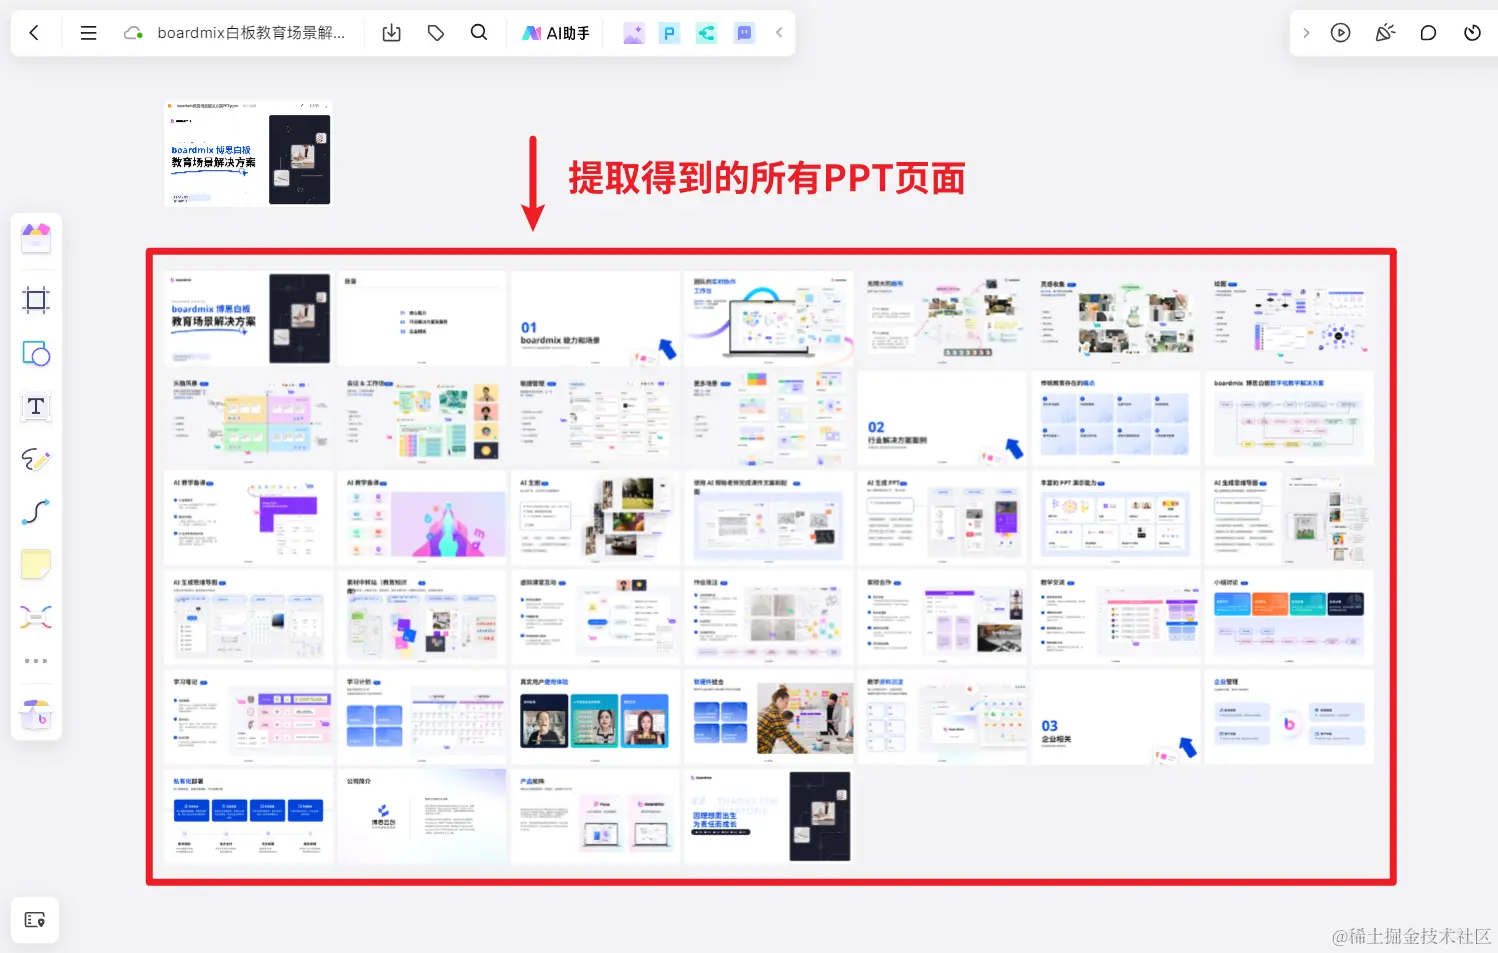Select the Connector line tool
Viewport: 1498px width, 953px height.
click(x=36, y=512)
